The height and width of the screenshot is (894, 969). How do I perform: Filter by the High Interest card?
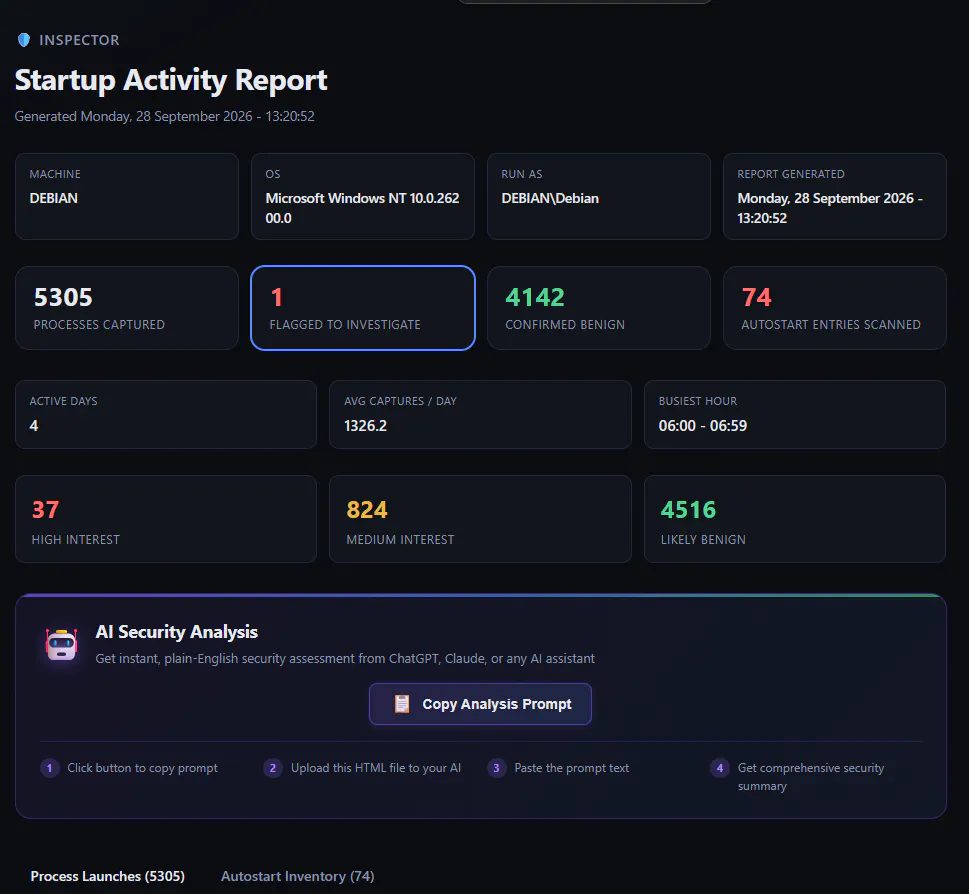tap(166, 519)
